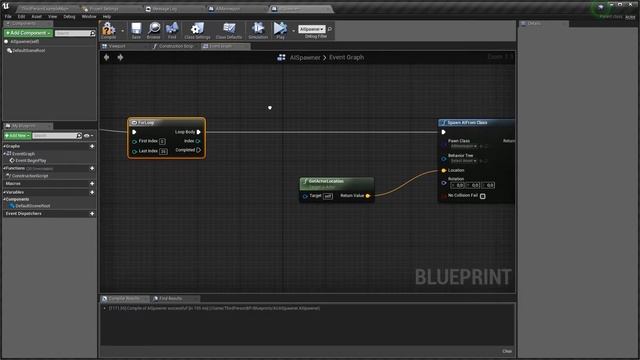
Task: Click Clear in the Compiler Results panel
Action: (x=507, y=351)
